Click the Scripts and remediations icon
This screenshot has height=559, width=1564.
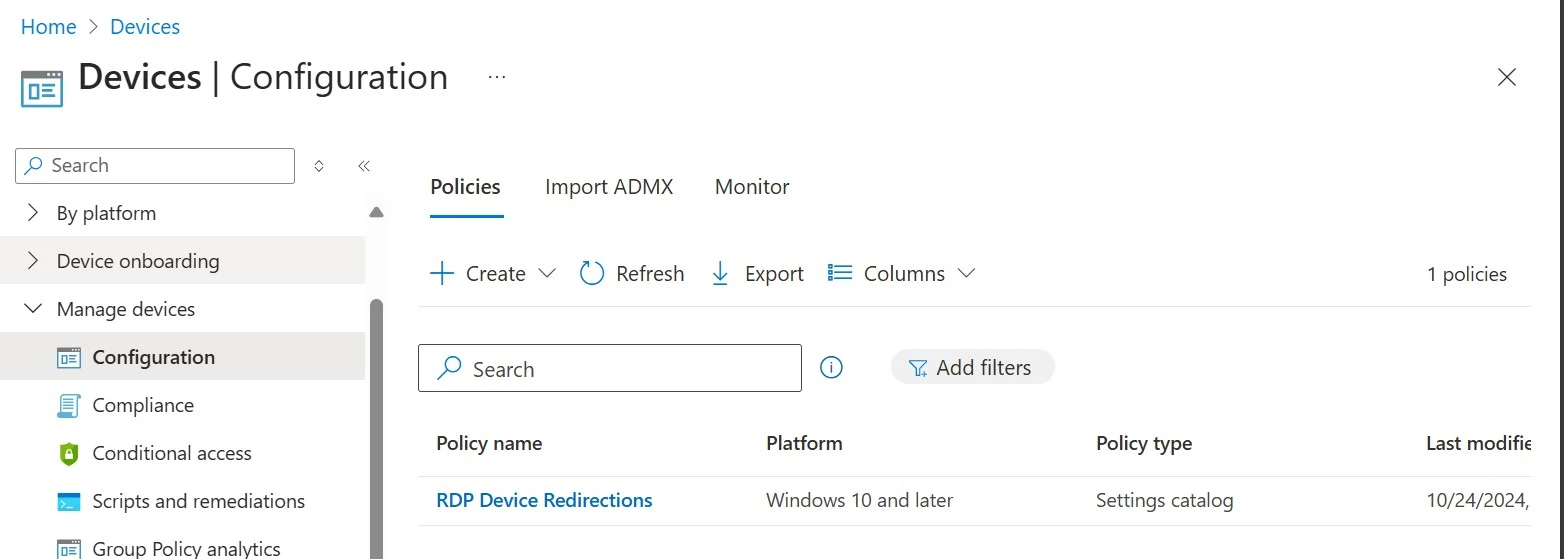(69, 502)
